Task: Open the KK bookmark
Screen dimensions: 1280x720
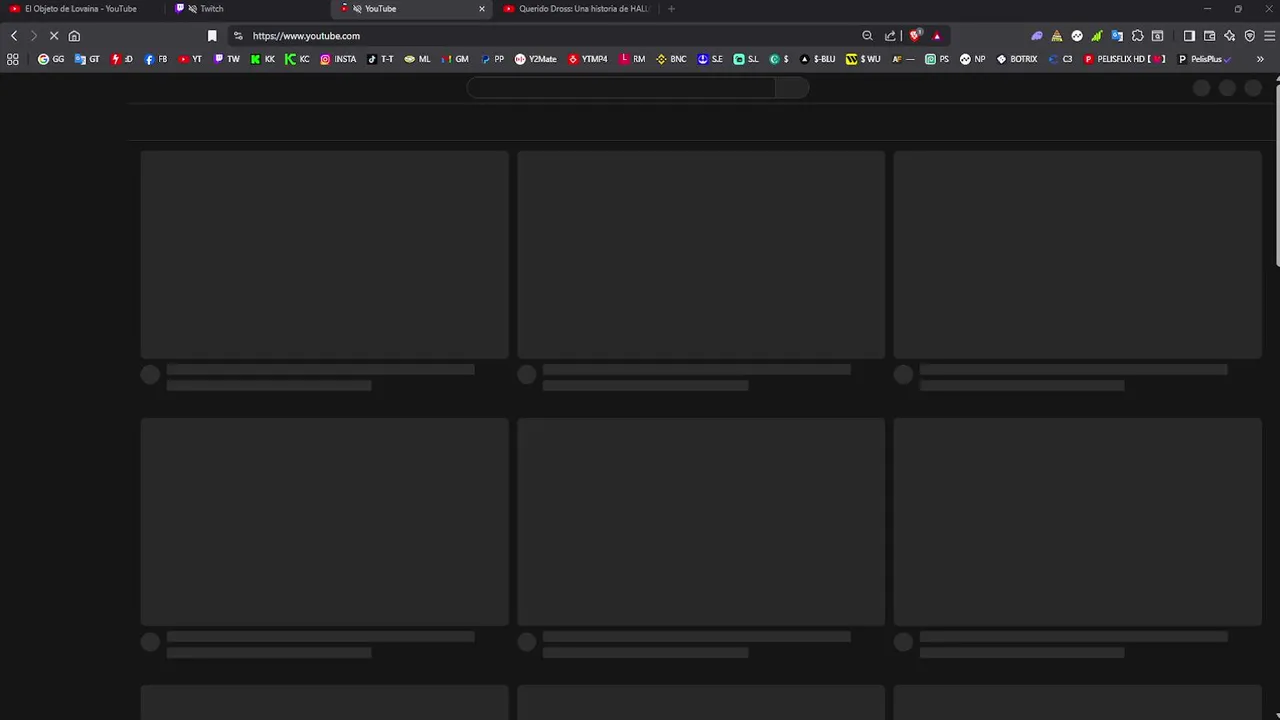Action: [263, 59]
